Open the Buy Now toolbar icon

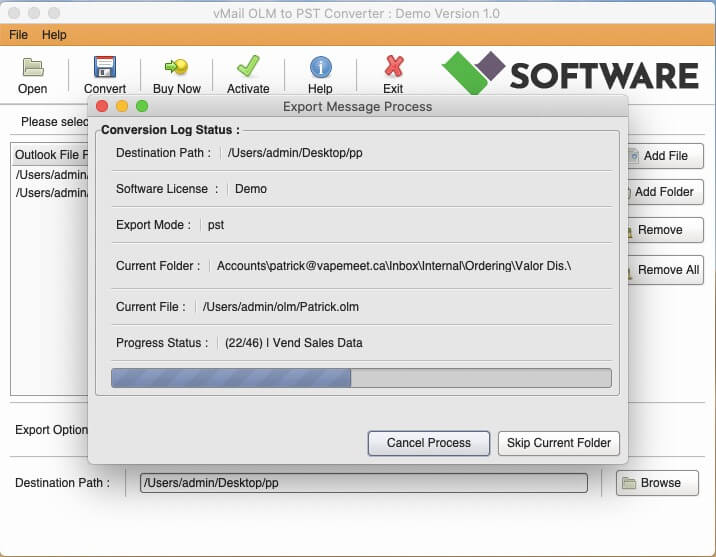[x=177, y=68]
